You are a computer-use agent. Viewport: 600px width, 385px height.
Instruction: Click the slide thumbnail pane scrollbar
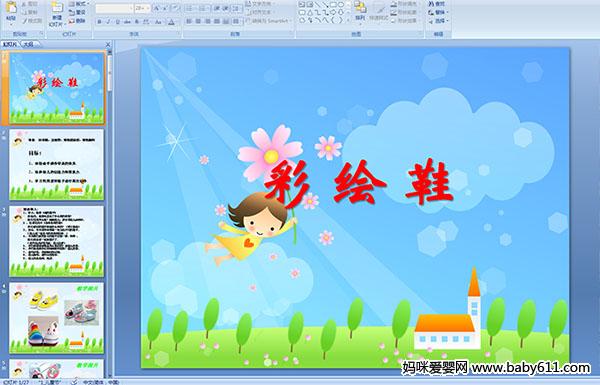coord(110,213)
